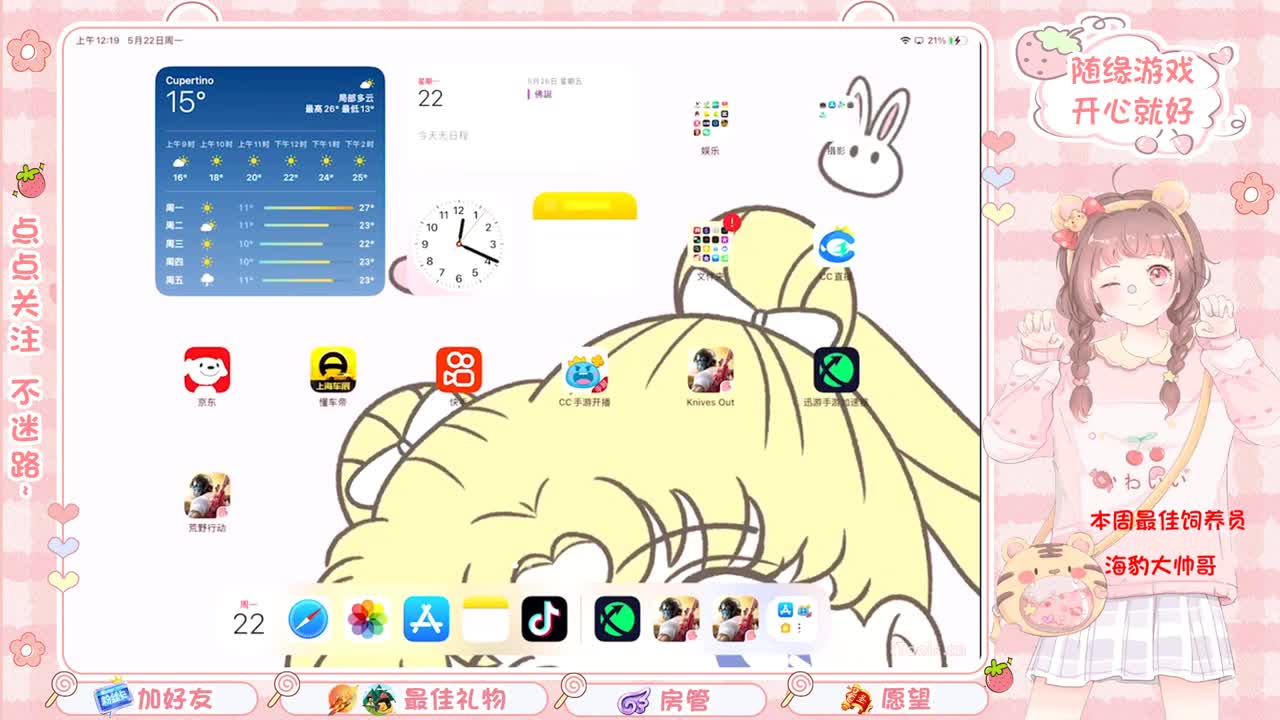Viewport: 1280px width, 720px height.
Task: Open the analog clock widget
Action: 458,243
